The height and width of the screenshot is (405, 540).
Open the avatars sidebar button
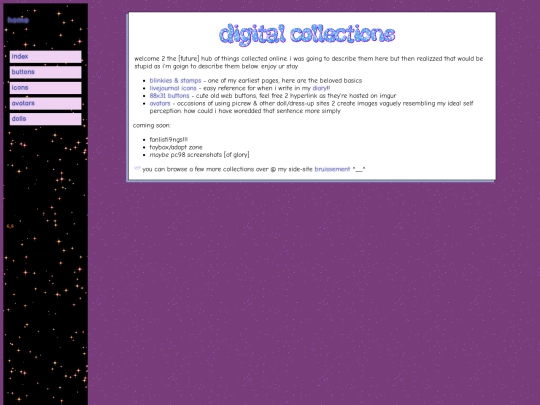point(45,103)
